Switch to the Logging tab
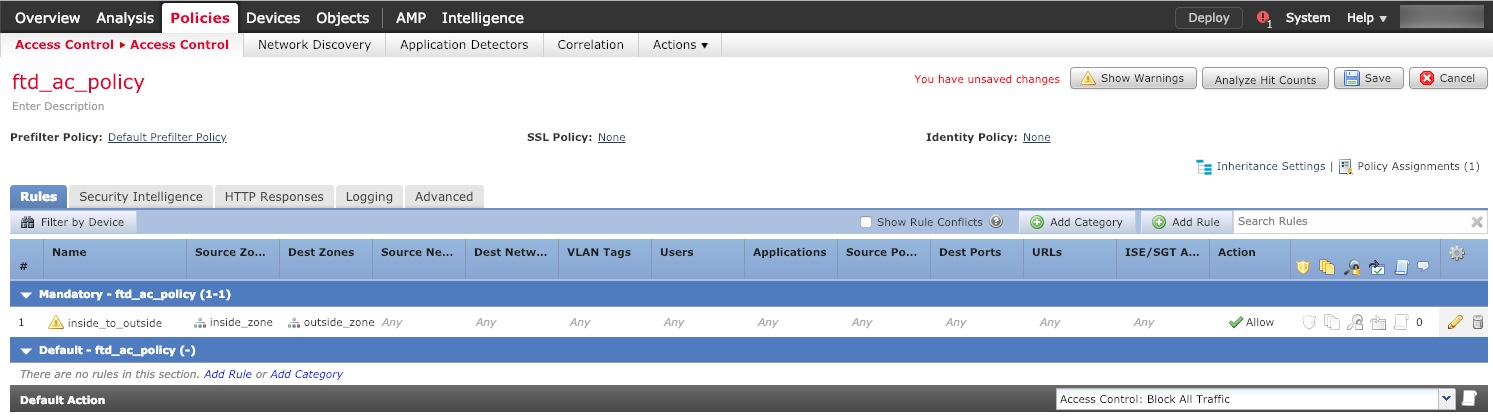1493x420 pixels. [x=369, y=196]
